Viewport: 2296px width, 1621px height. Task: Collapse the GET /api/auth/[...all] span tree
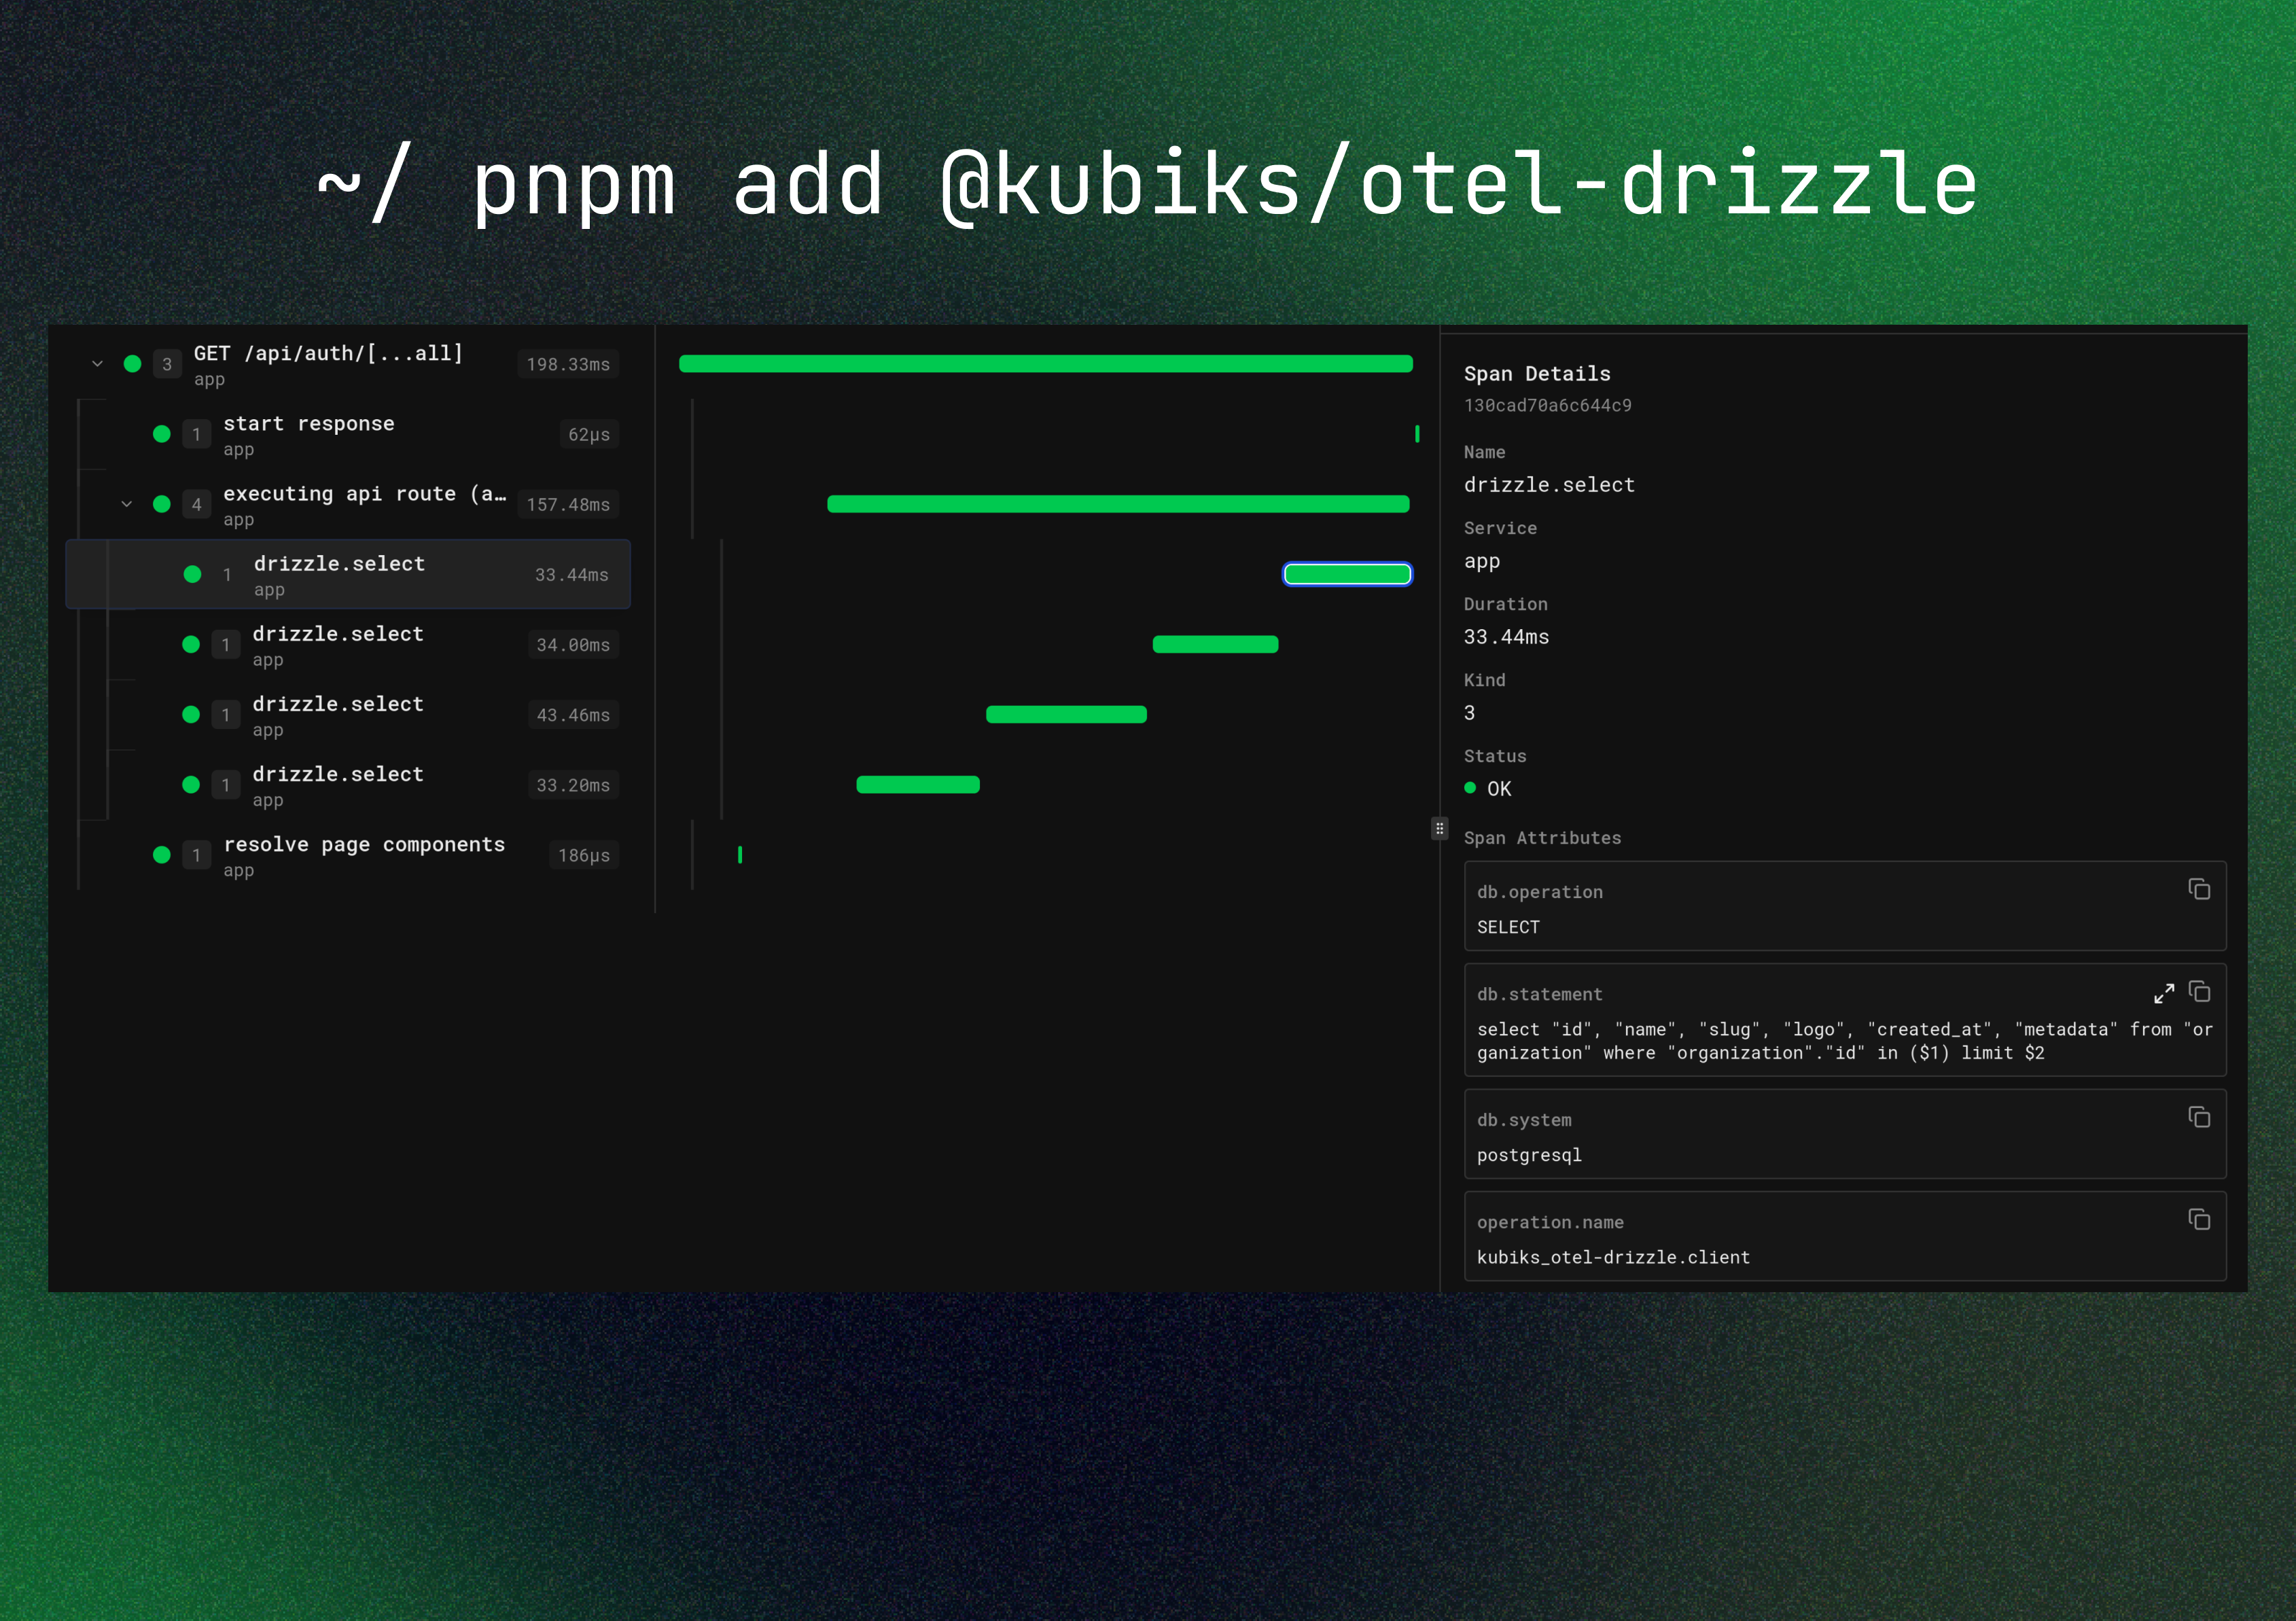point(96,363)
